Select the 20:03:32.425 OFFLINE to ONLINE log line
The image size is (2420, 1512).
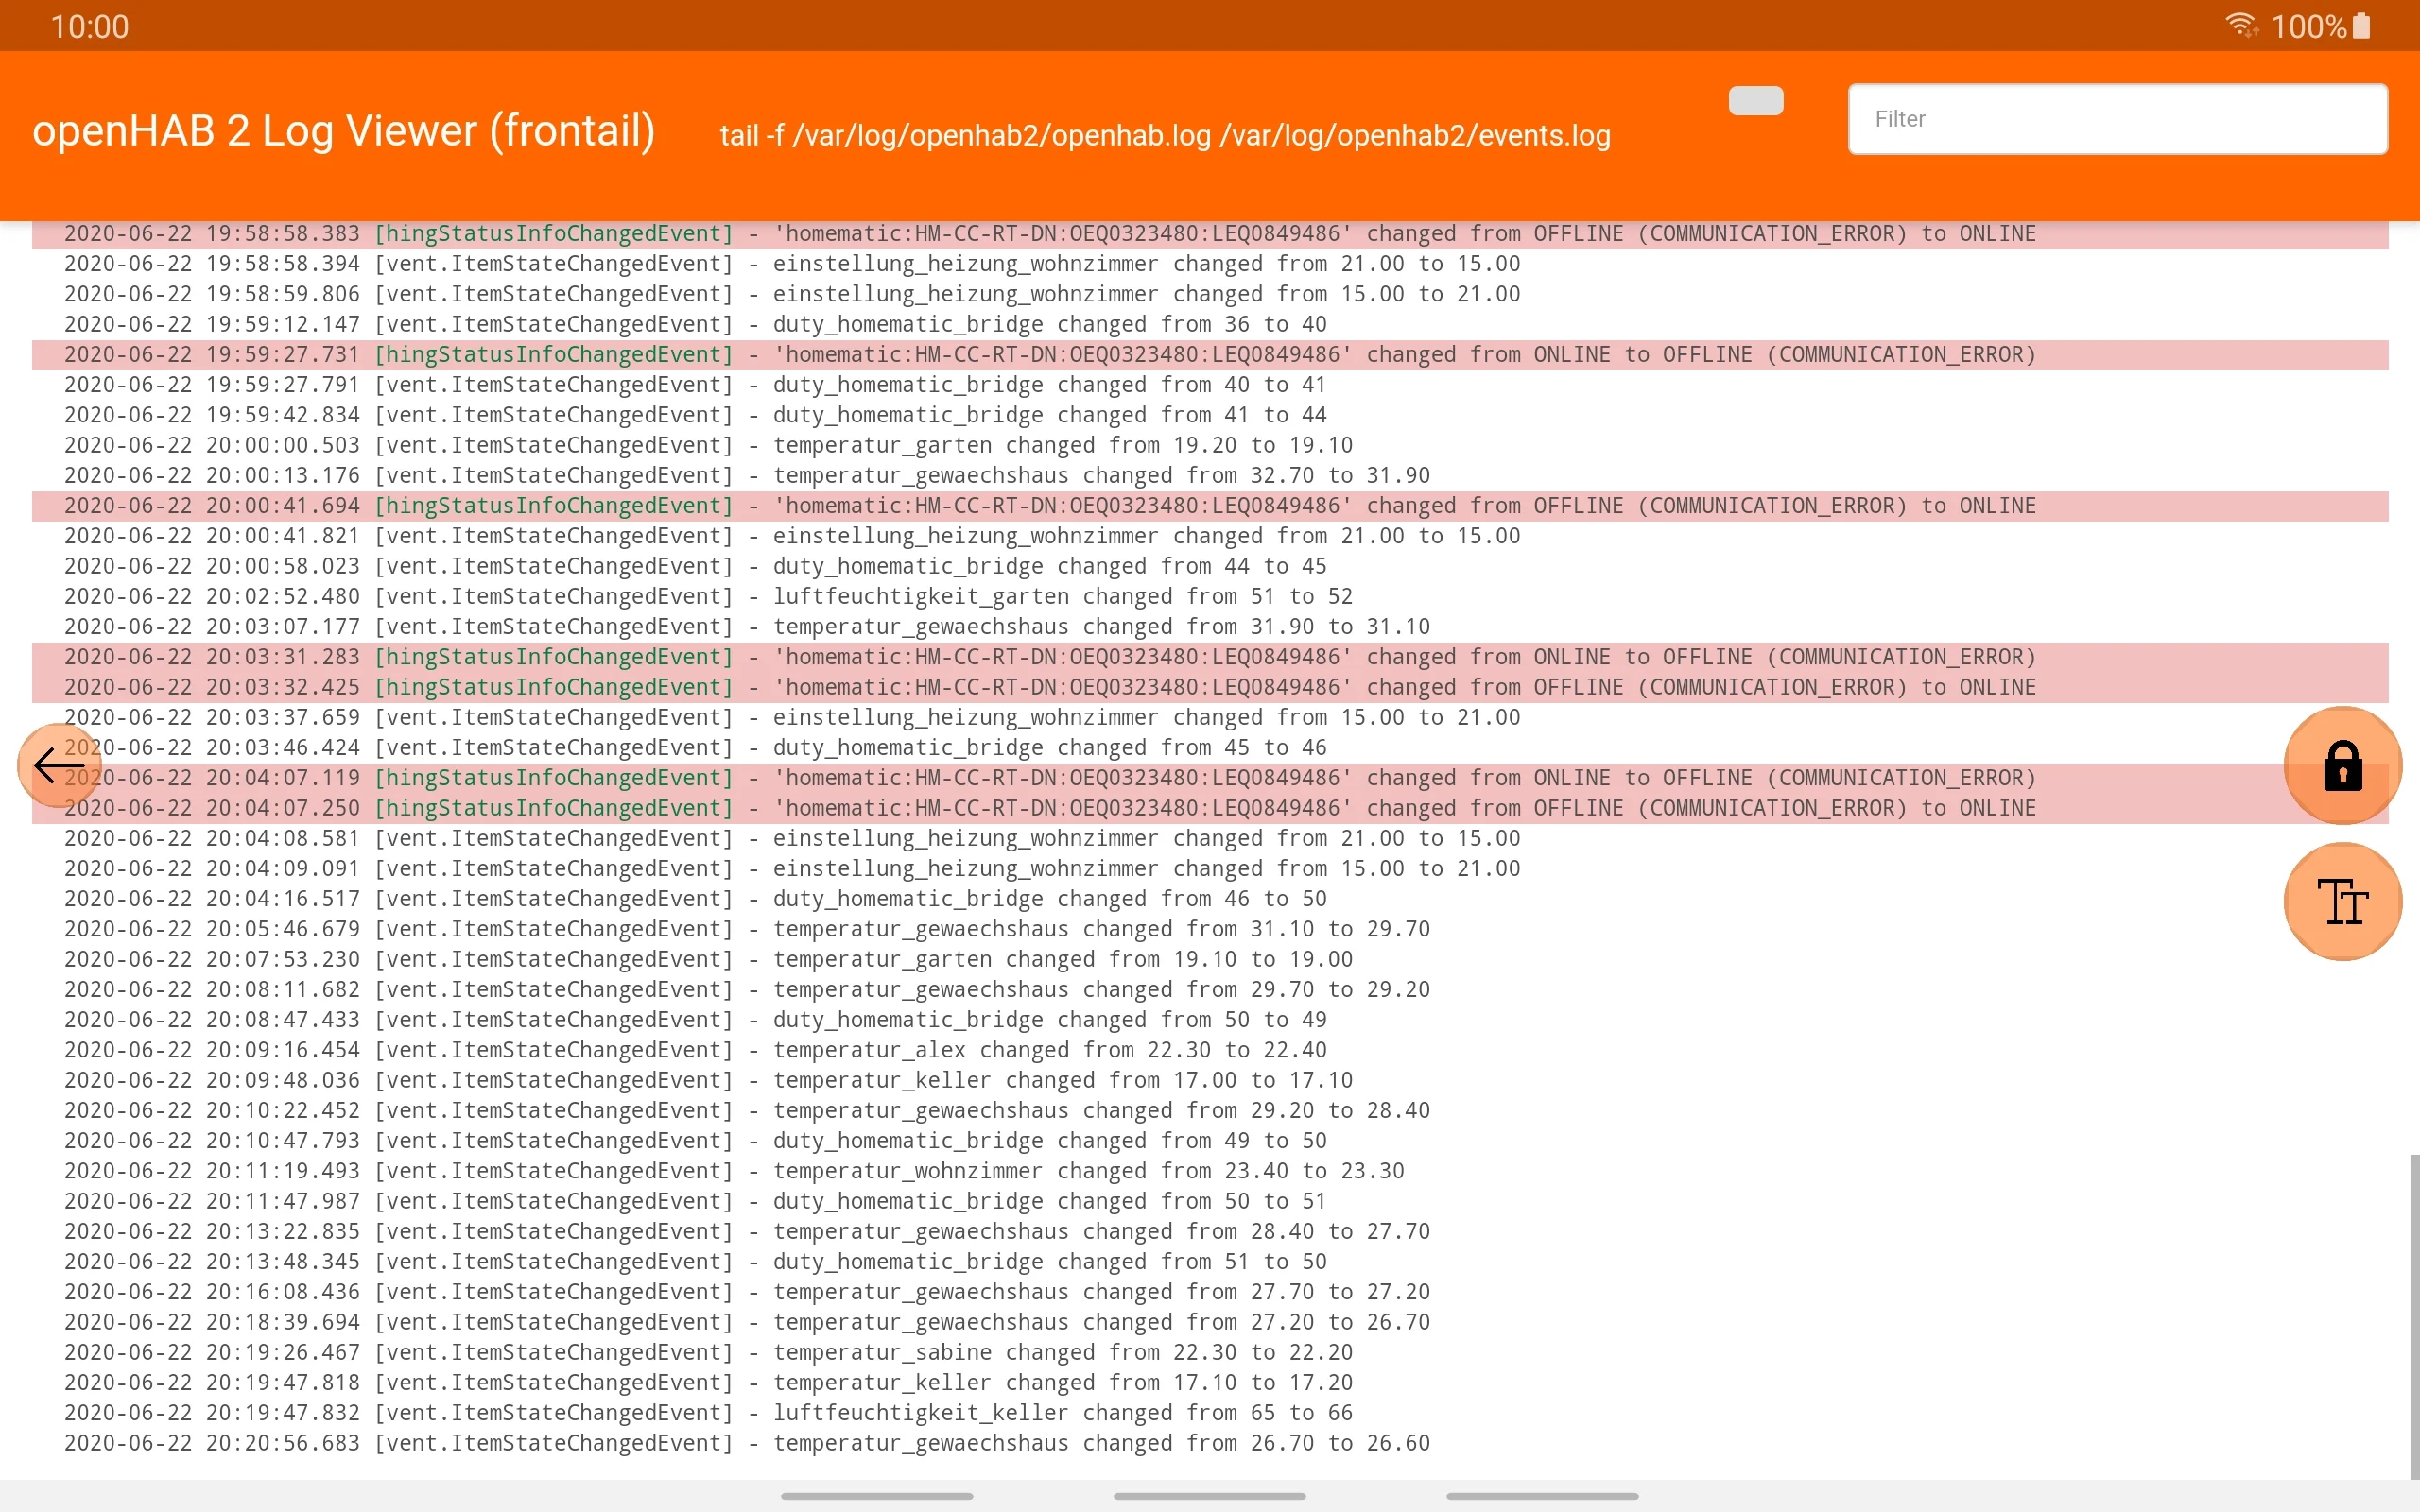pyautogui.click(x=1210, y=687)
